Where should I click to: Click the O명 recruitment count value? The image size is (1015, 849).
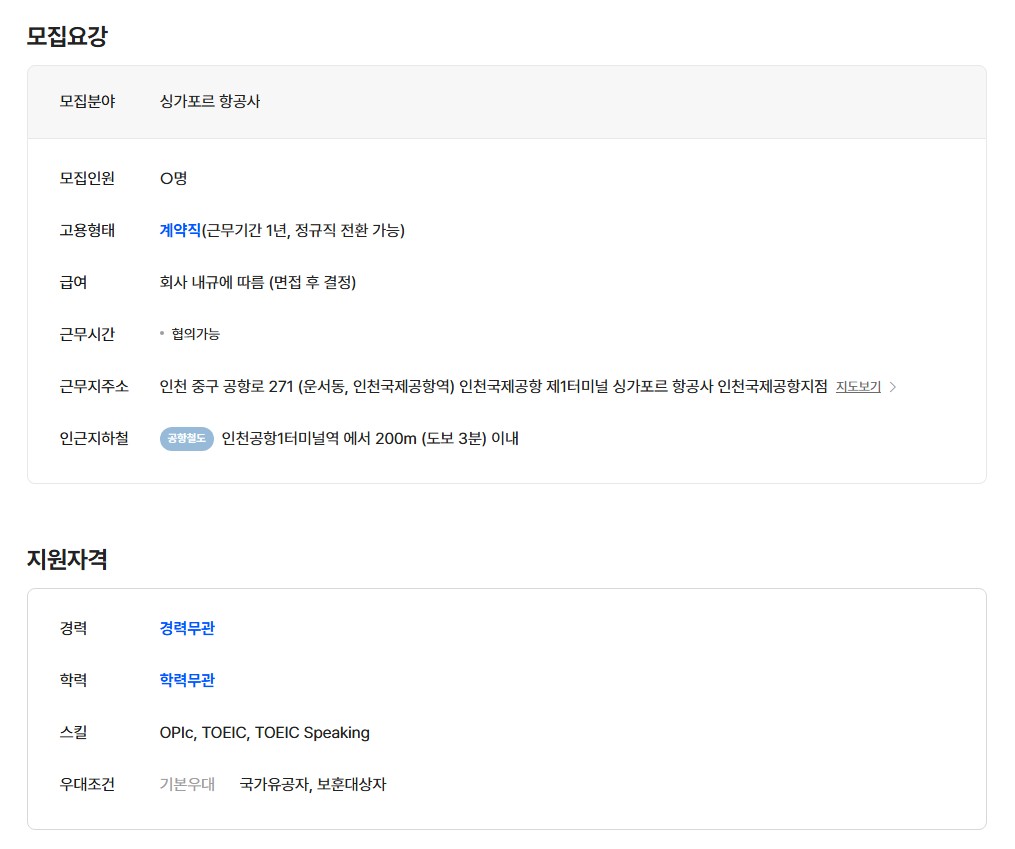pyautogui.click(x=173, y=179)
